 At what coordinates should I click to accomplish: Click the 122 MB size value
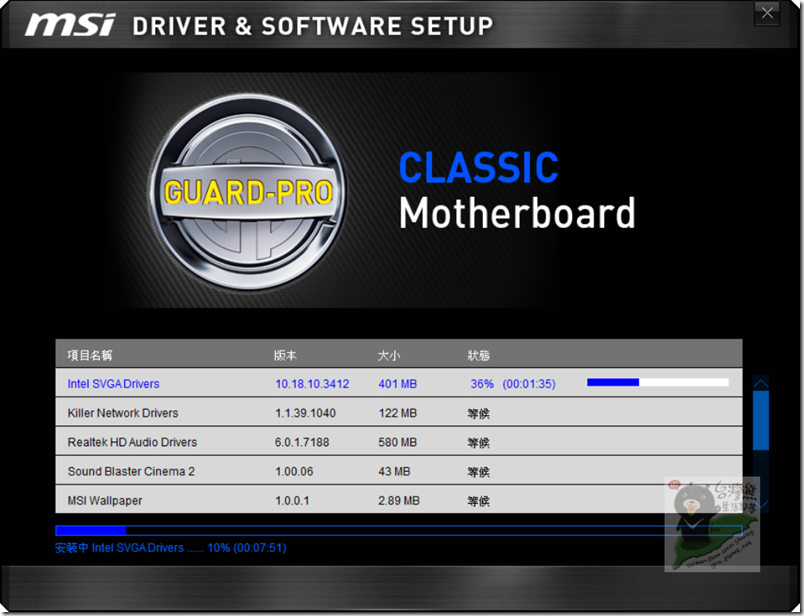coord(397,413)
